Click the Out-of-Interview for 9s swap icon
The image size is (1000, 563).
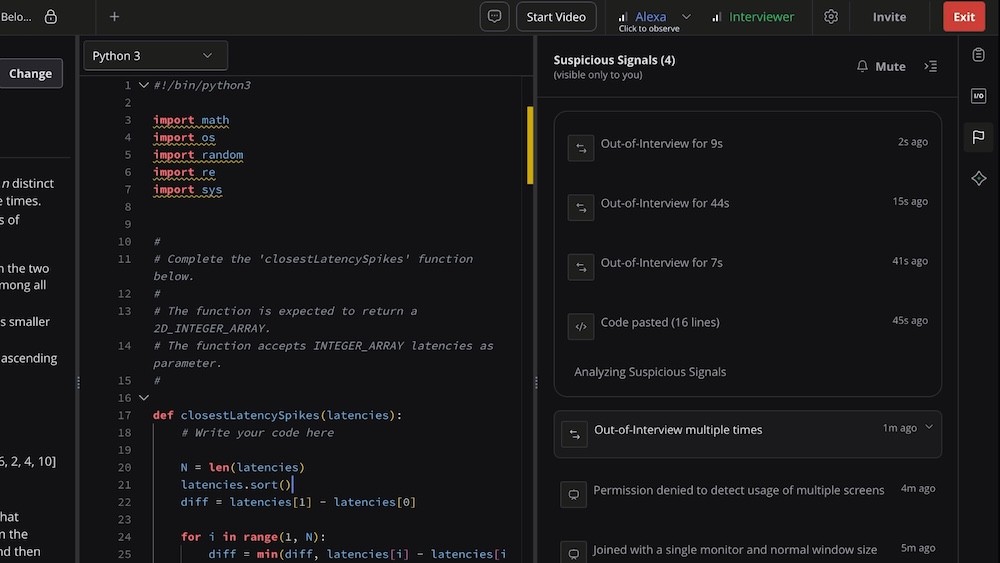pos(581,148)
